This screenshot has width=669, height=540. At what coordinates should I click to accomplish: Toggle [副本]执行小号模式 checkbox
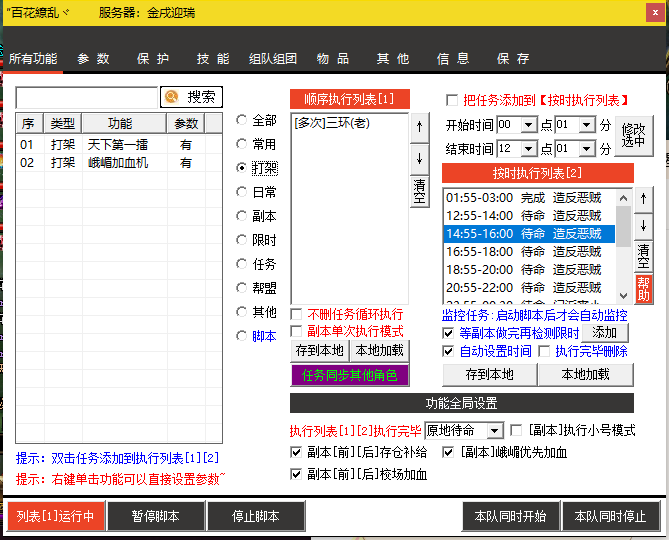(x=516, y=430)
